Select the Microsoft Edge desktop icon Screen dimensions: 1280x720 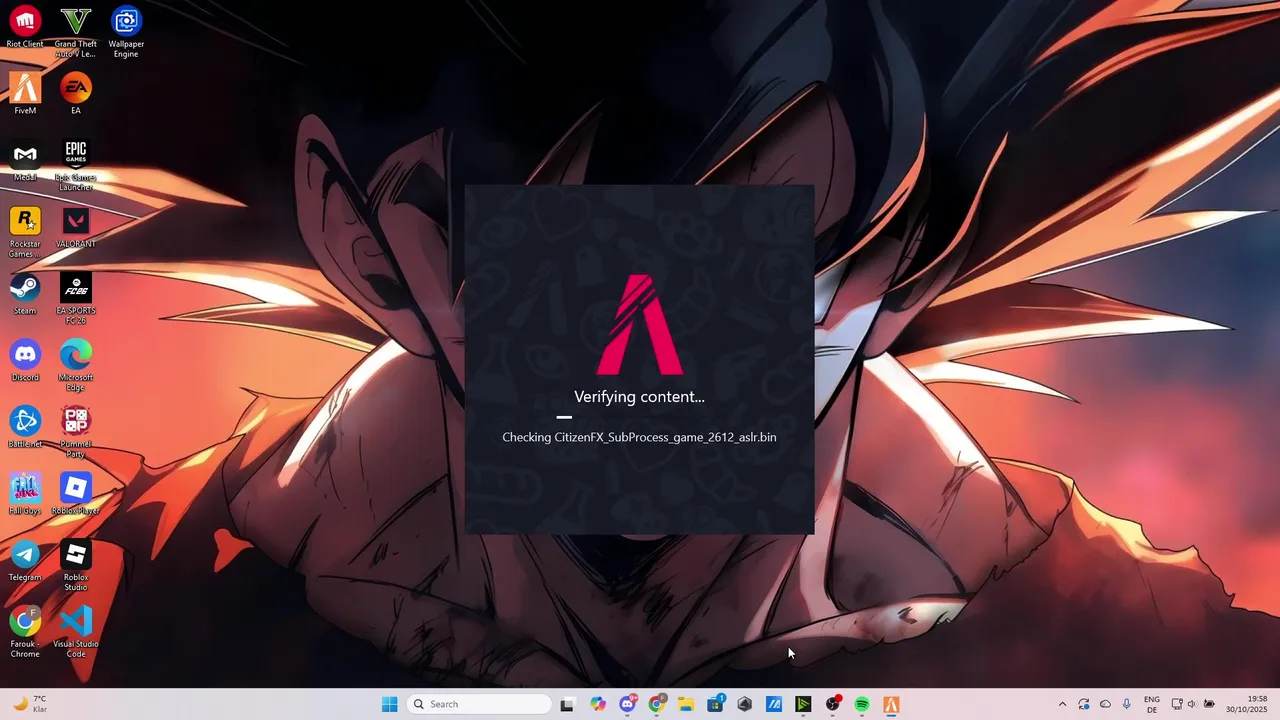76,365
